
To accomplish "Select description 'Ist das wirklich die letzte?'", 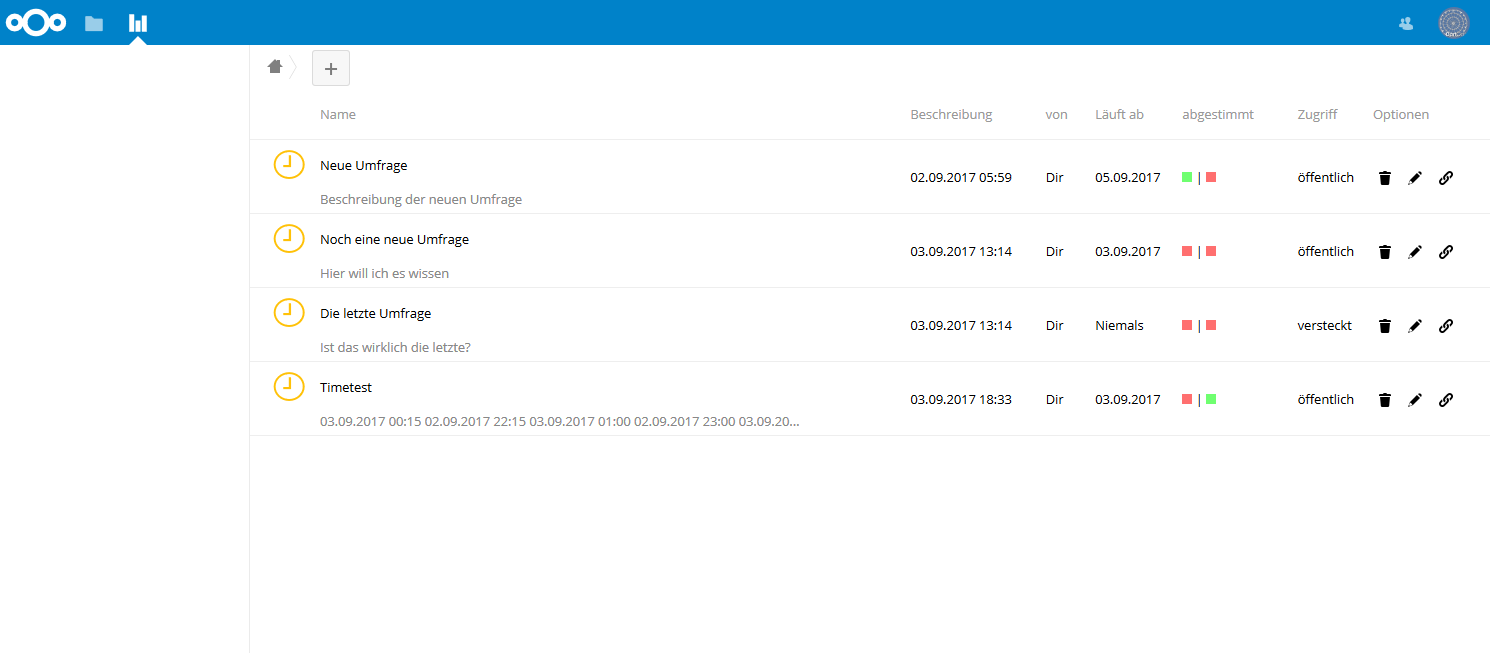I will 395,348.
